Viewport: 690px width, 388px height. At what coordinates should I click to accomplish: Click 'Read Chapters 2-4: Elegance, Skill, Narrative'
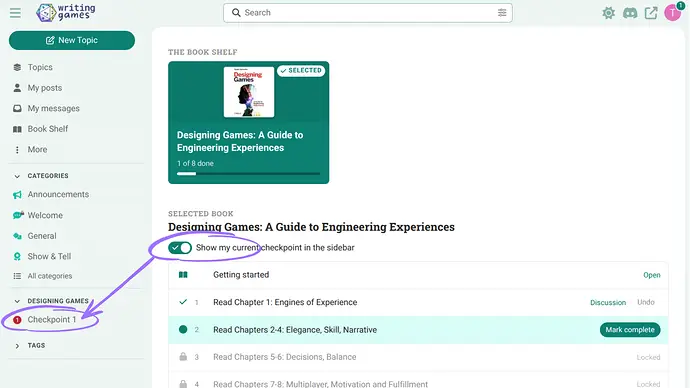point(295,329)
